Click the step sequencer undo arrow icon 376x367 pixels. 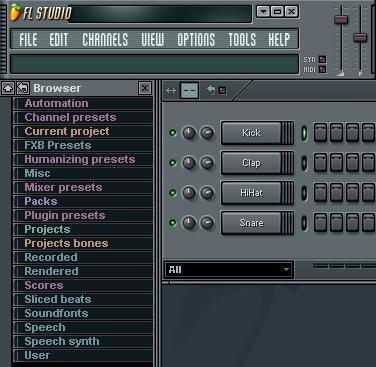211,90
